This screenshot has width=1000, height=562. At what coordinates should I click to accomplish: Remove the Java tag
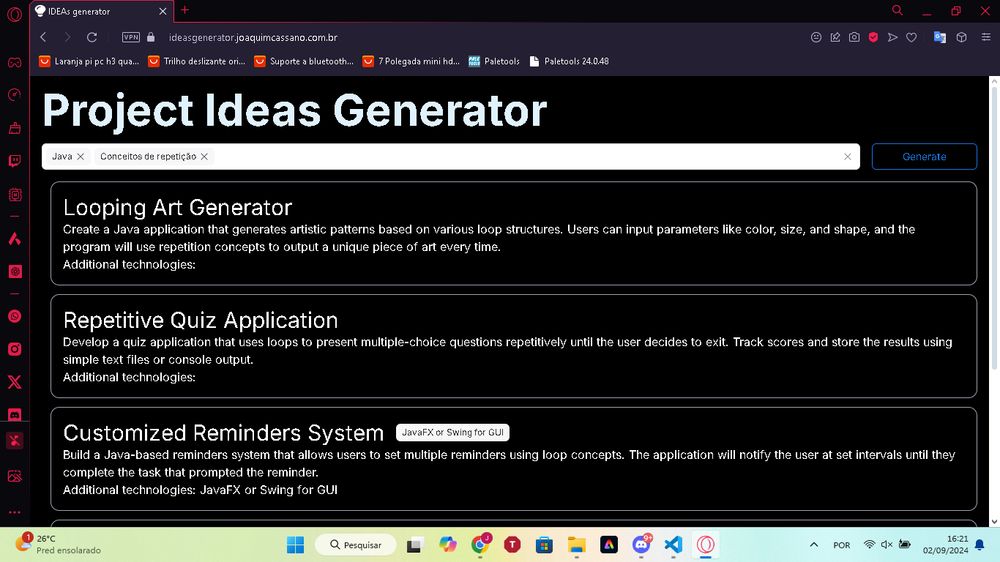(80, 156)
